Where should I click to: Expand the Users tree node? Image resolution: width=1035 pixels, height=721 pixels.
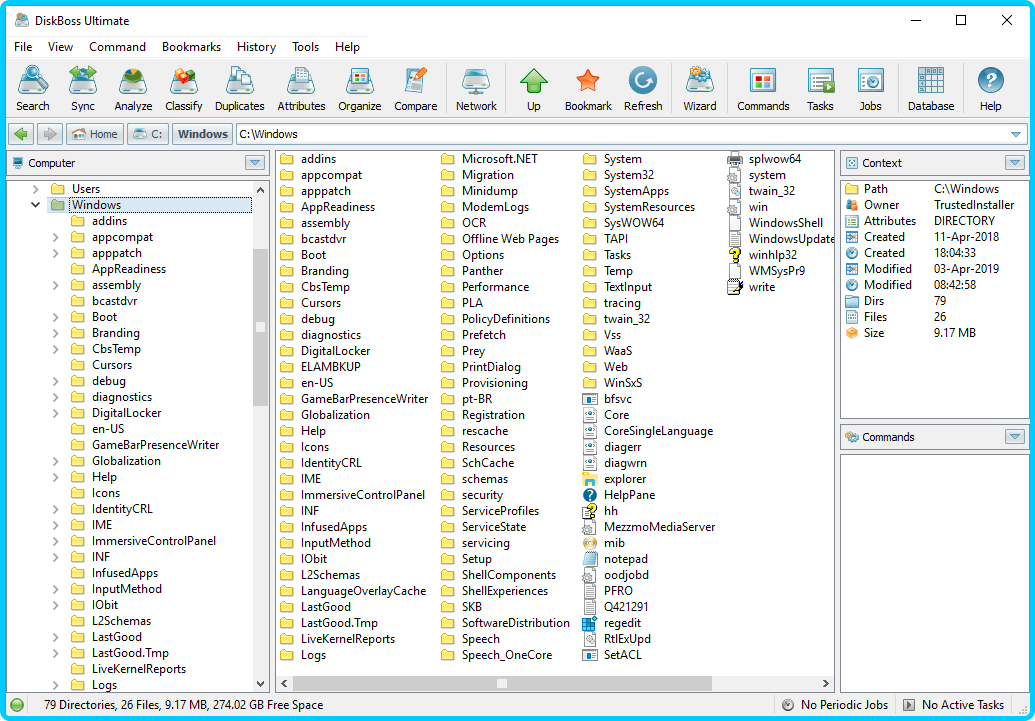click(x=36, y=189)
